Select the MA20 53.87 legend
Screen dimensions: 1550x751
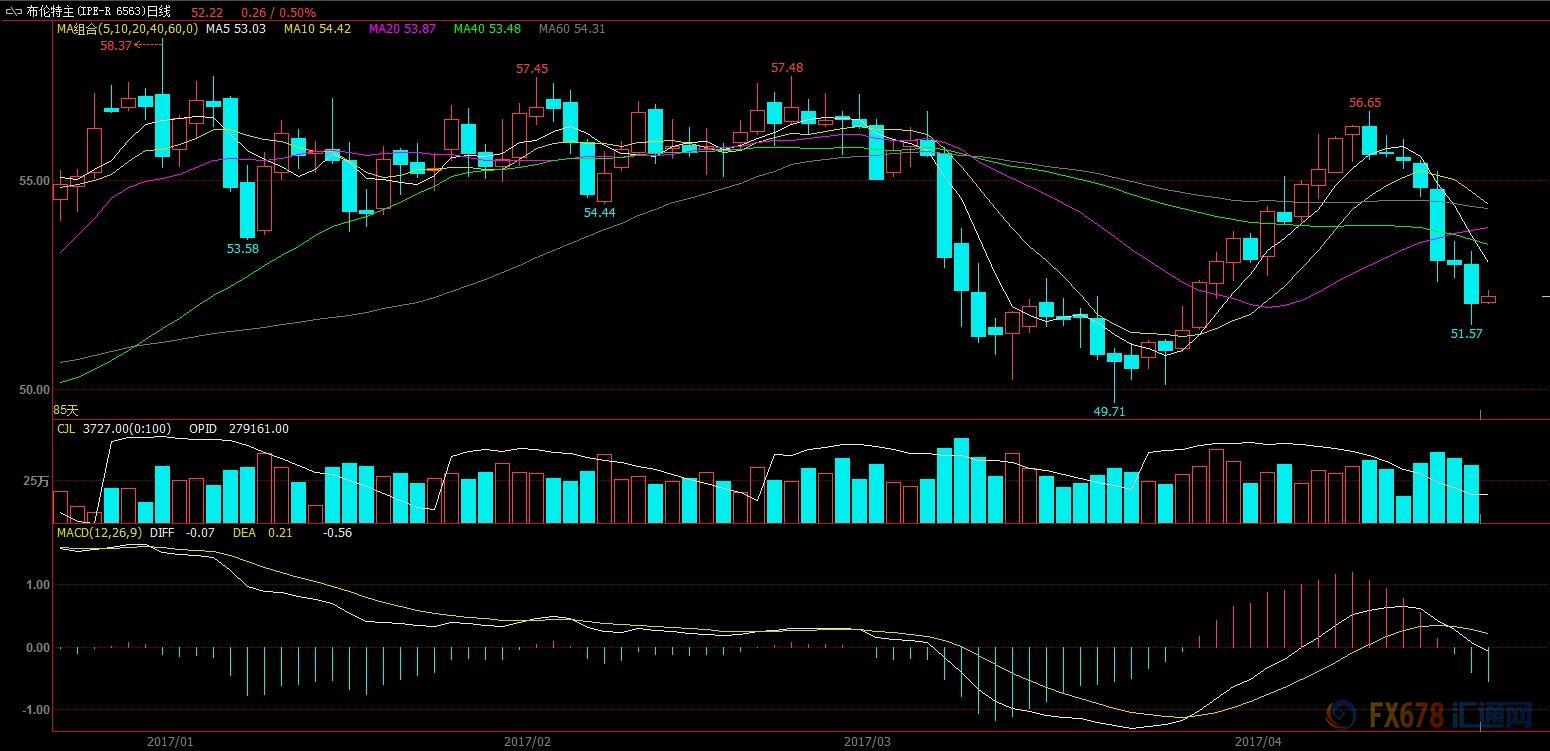[x=402, y=29]
